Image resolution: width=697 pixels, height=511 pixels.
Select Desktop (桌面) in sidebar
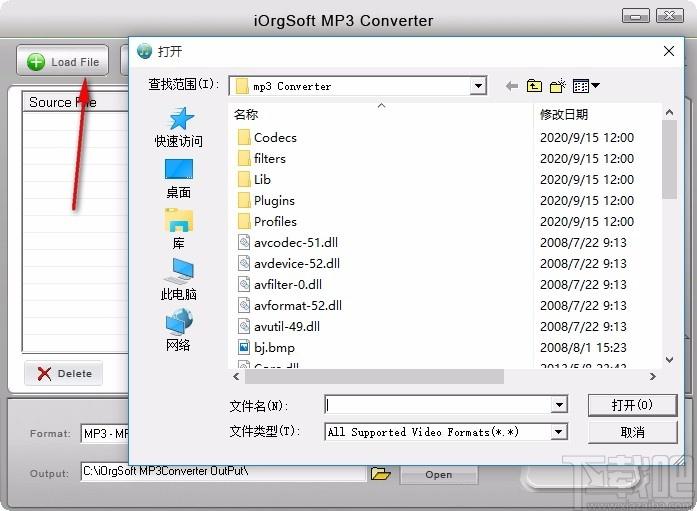pos(179,179)
